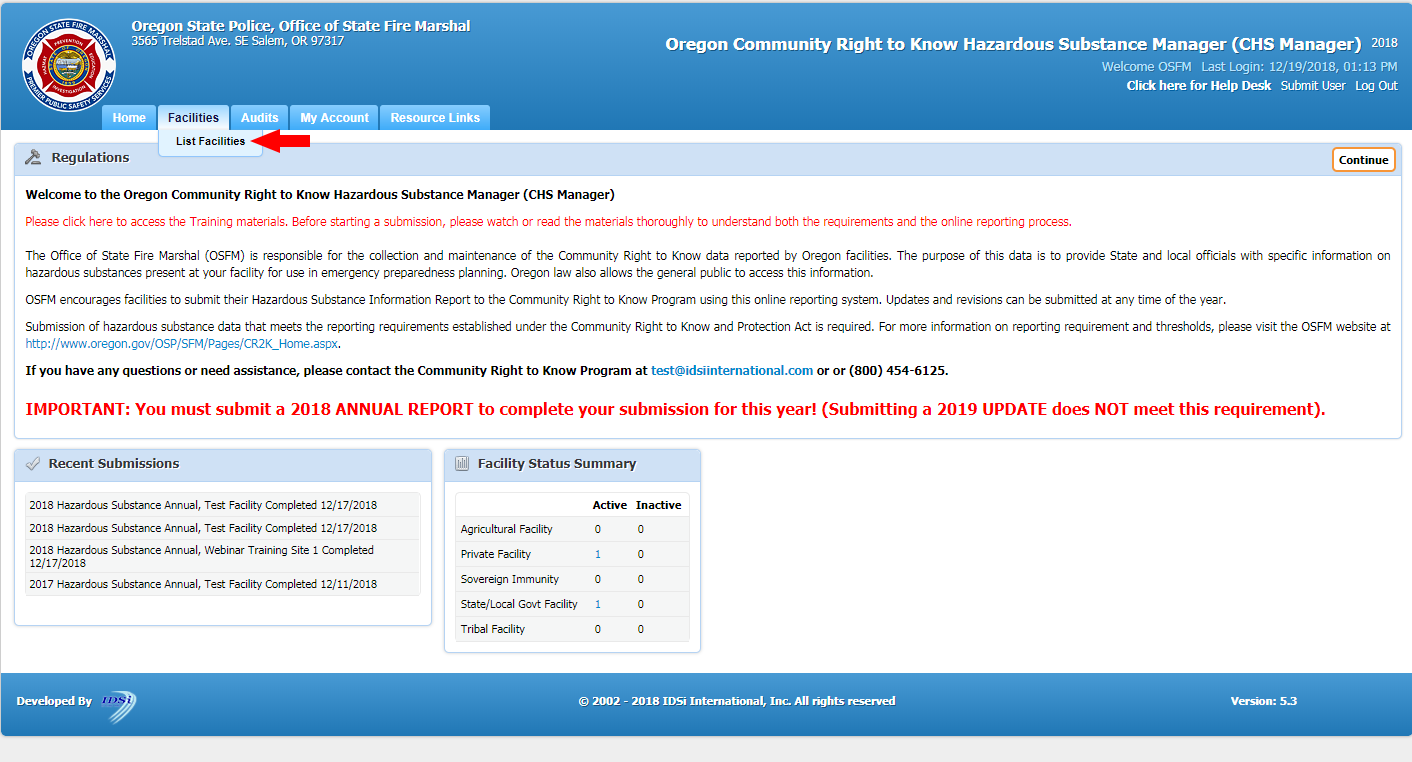Screen dimensions: 1412x762
Task: Select the Webinar Training Site 1 submission
Action: click(222, 556)
